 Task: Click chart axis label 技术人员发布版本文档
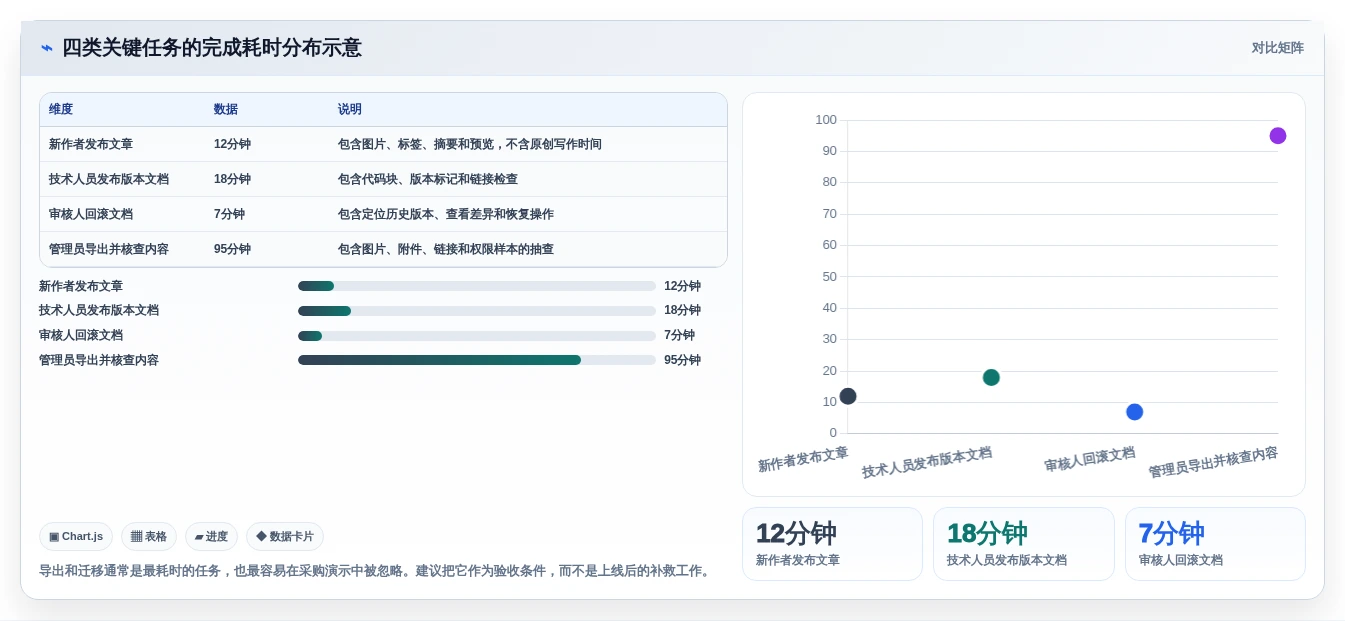[927, 462]
